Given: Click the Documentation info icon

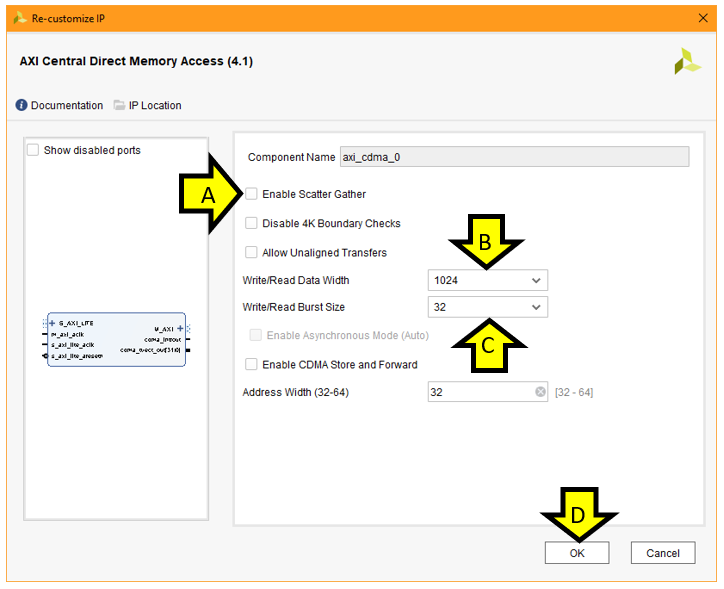Looking at the screenshot, I should point(22,105).
